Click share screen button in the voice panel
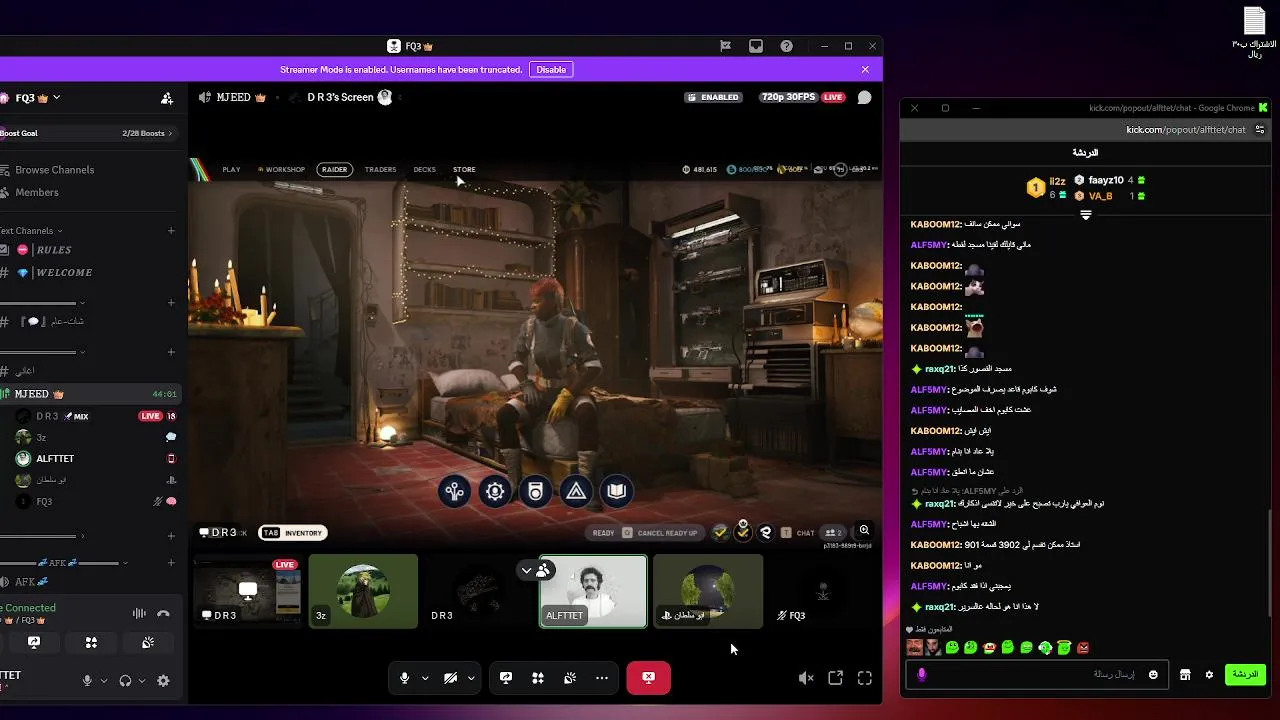This screenshot has width=1280, height=720. pyautogui.click(x=34, y=643)
